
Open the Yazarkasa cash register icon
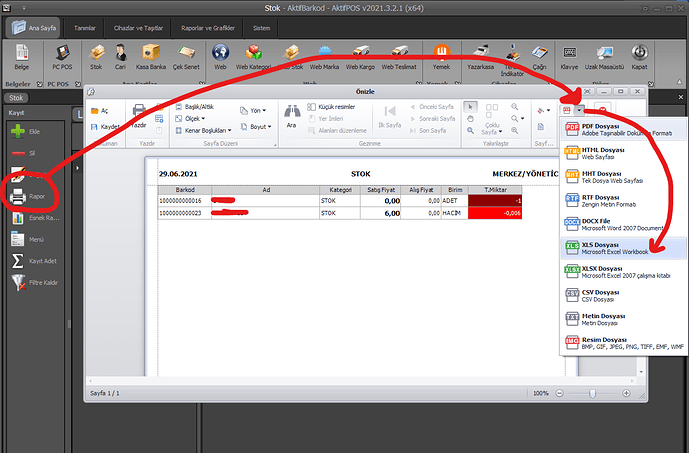point(480,57)
